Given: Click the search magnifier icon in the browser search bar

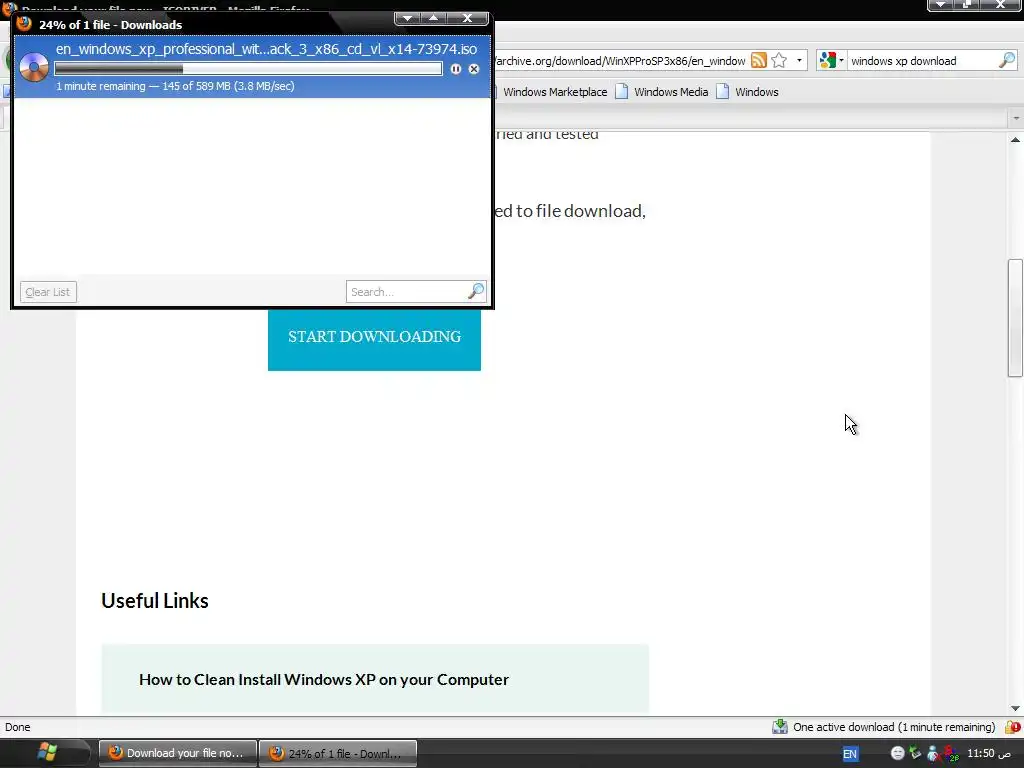Looking at the screenshot, I should click(x=1007, y=61).
